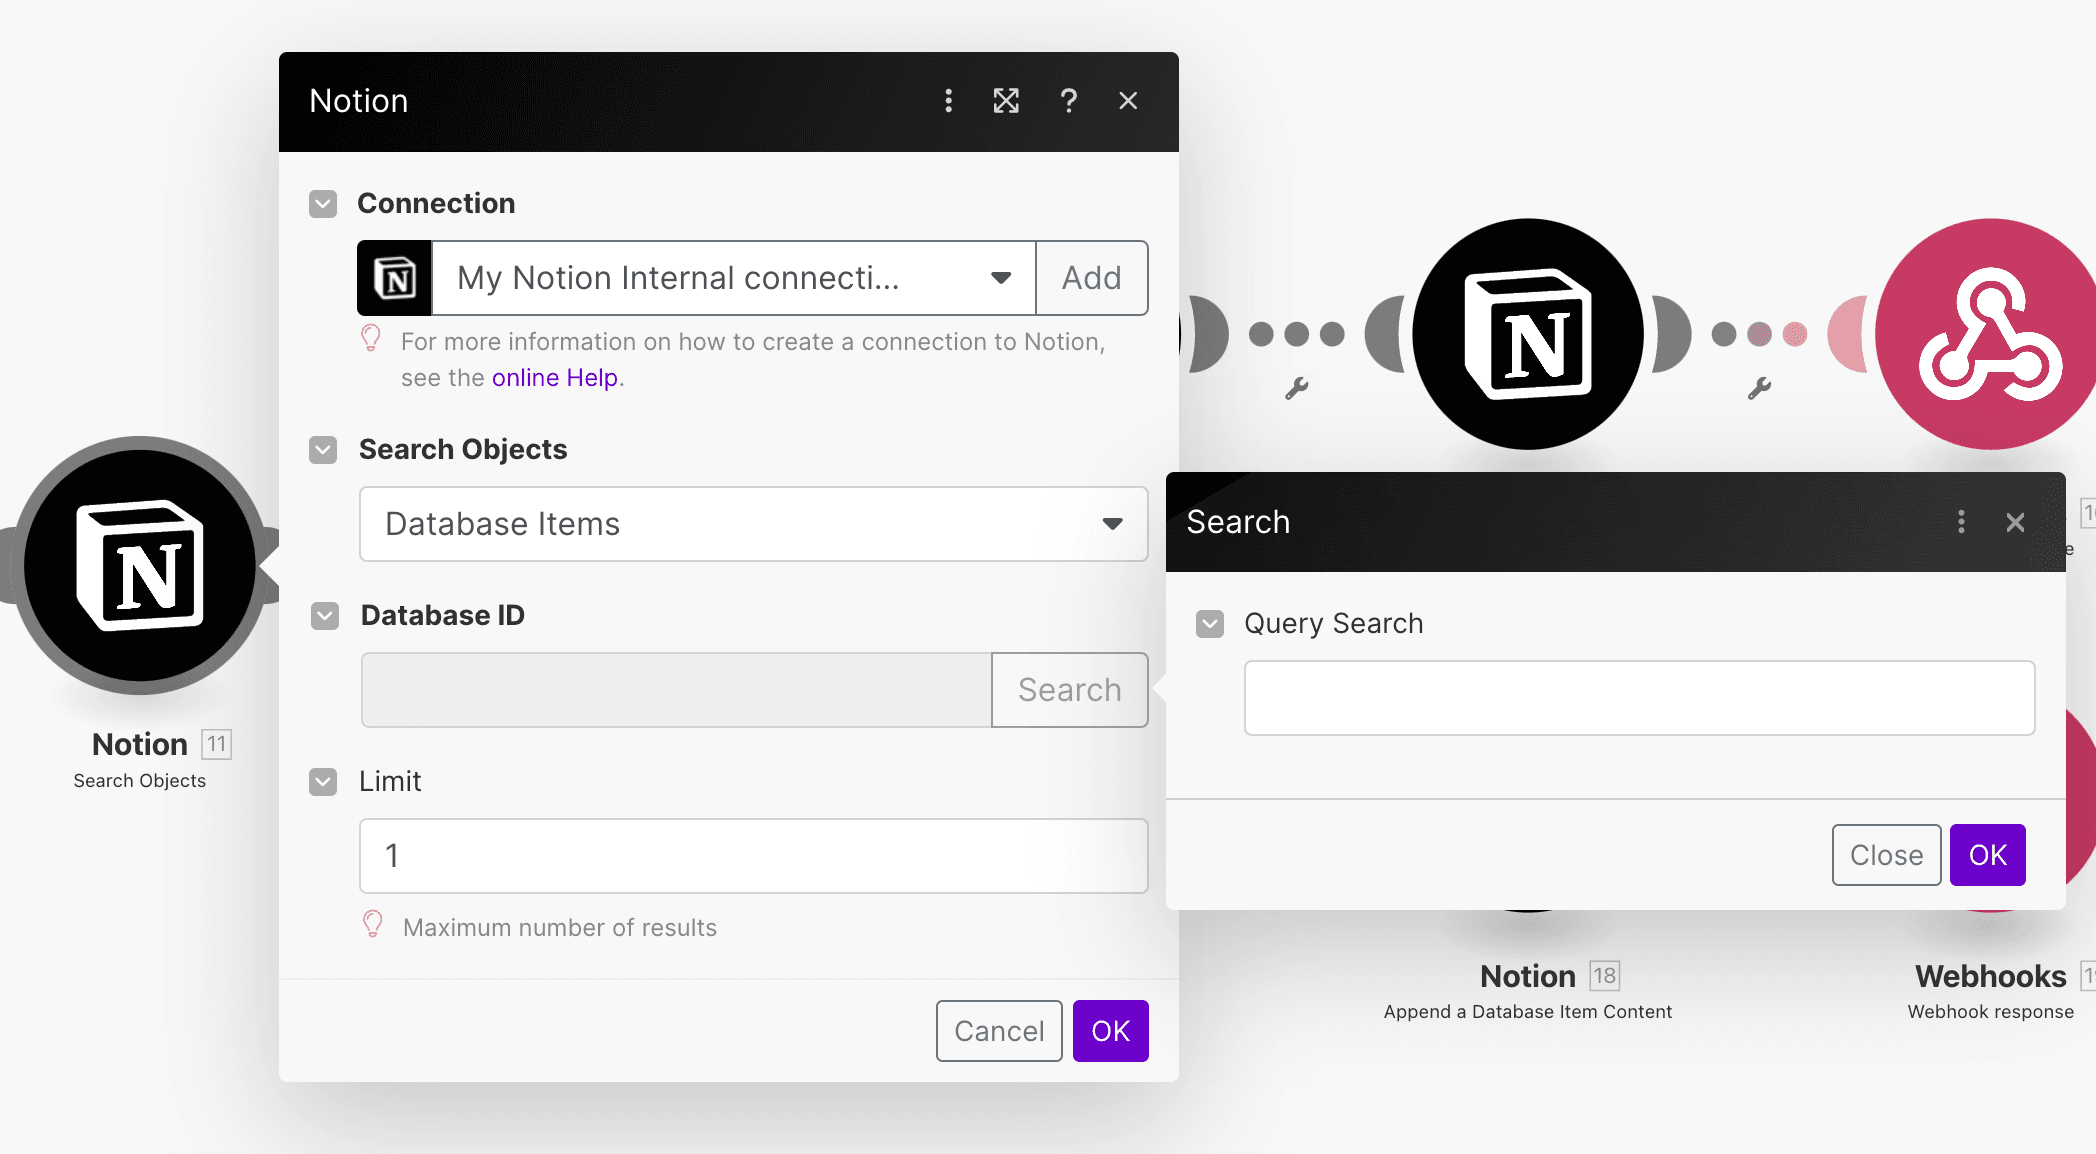Open the Database Items dropdown
The image size is (2096, 1154).
coord(753,524)
